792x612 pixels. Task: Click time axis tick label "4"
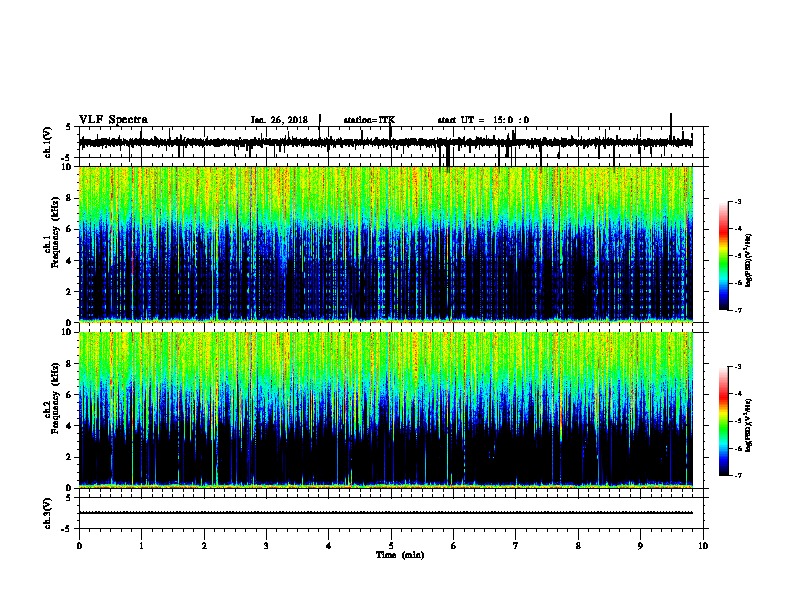329,546
